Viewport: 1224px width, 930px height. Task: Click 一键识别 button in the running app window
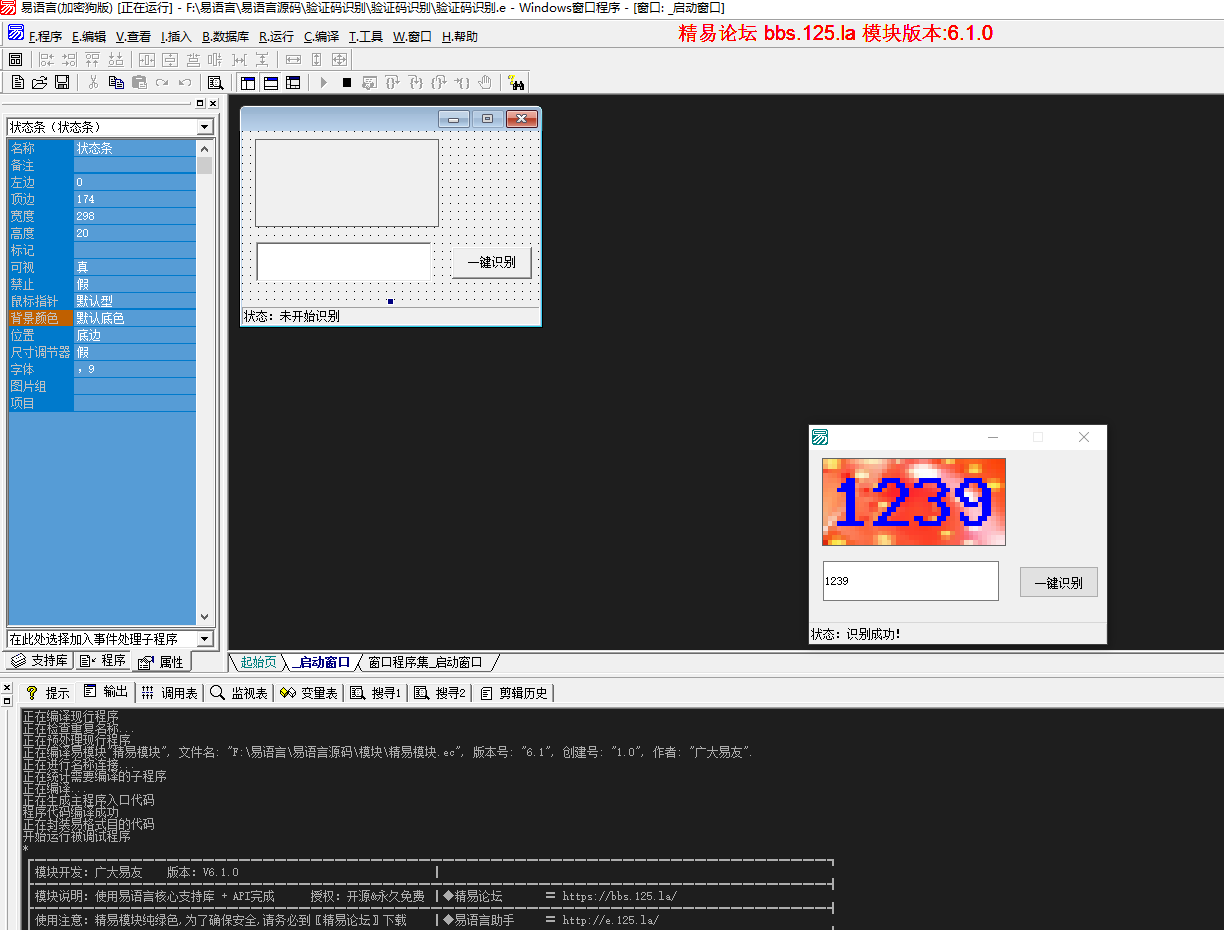coord(1059,582)
